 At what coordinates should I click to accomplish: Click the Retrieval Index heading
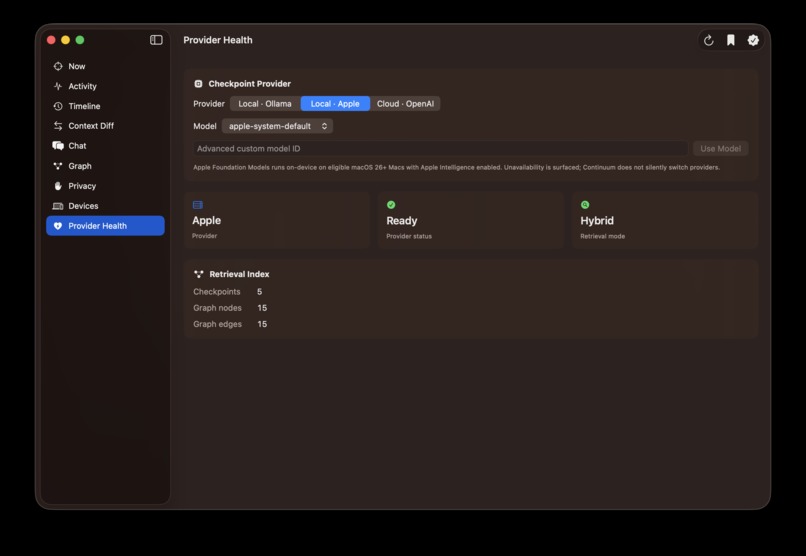pos(239,274)
